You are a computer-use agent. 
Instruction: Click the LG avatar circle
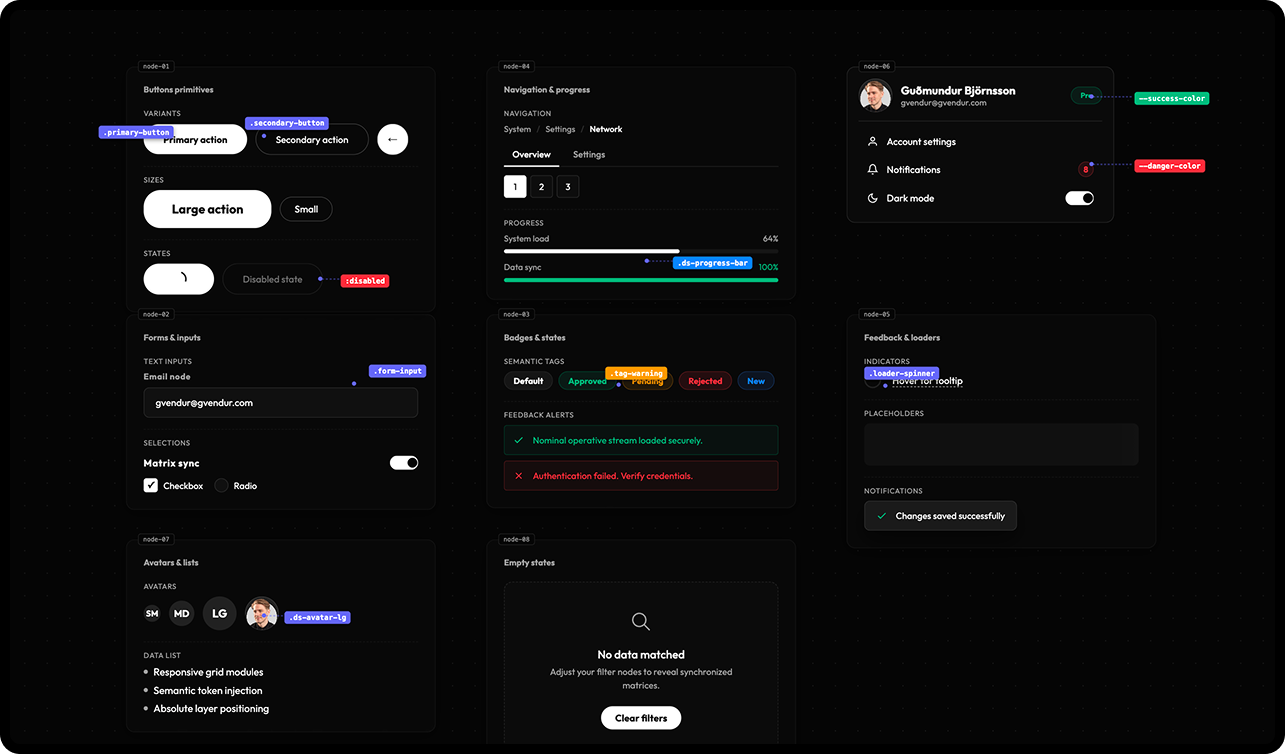click(219, 613)
